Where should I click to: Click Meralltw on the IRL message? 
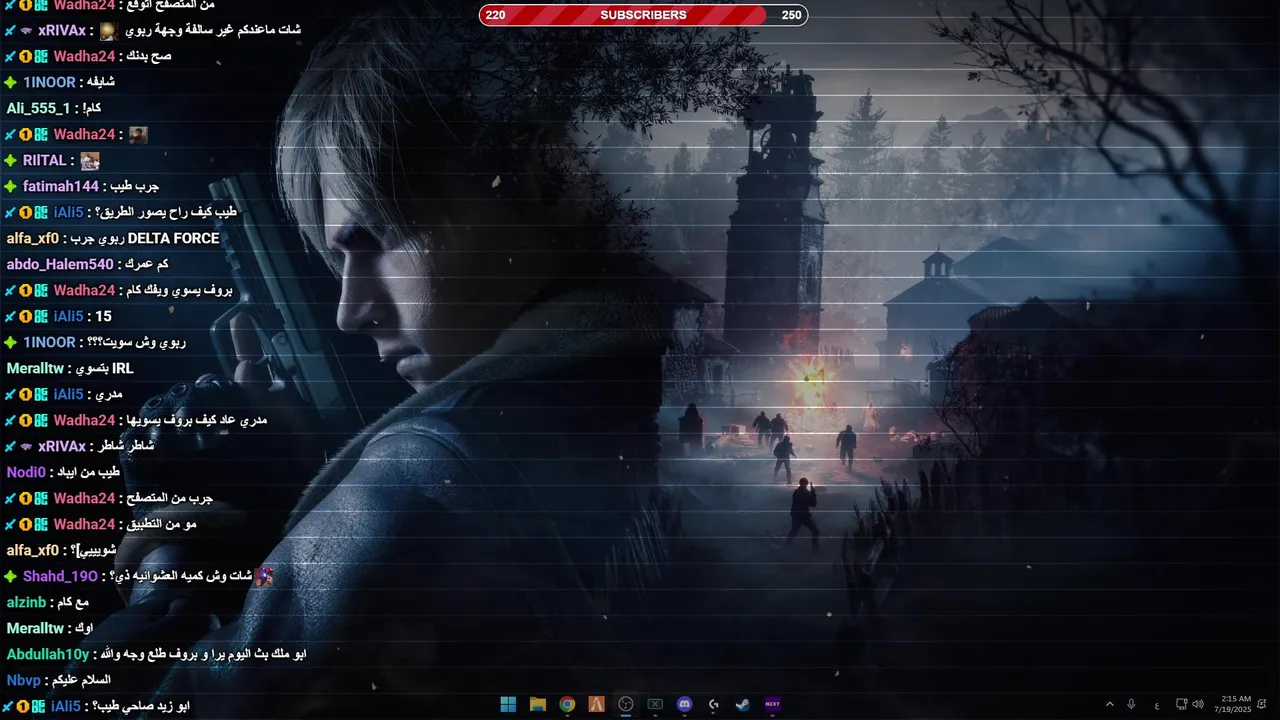(x=35, y=368)
